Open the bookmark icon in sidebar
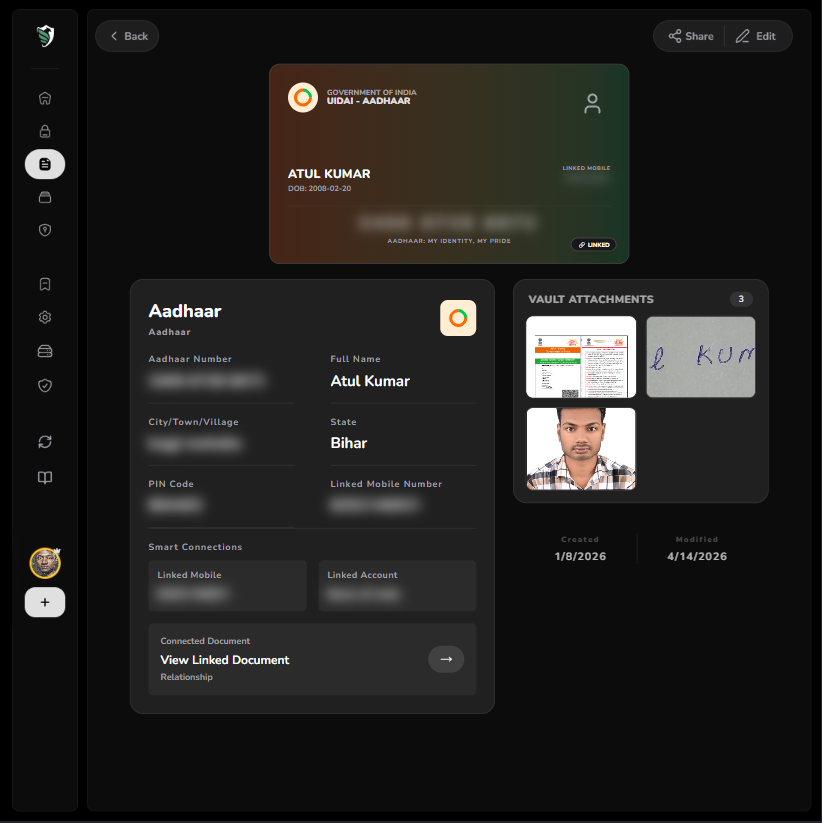 [x=45, y=284]
